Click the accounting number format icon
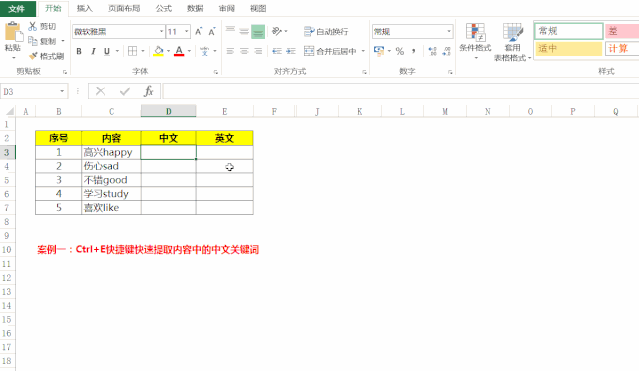The width and height of the screenshot is (639, 371). click(x=379, y=51)
